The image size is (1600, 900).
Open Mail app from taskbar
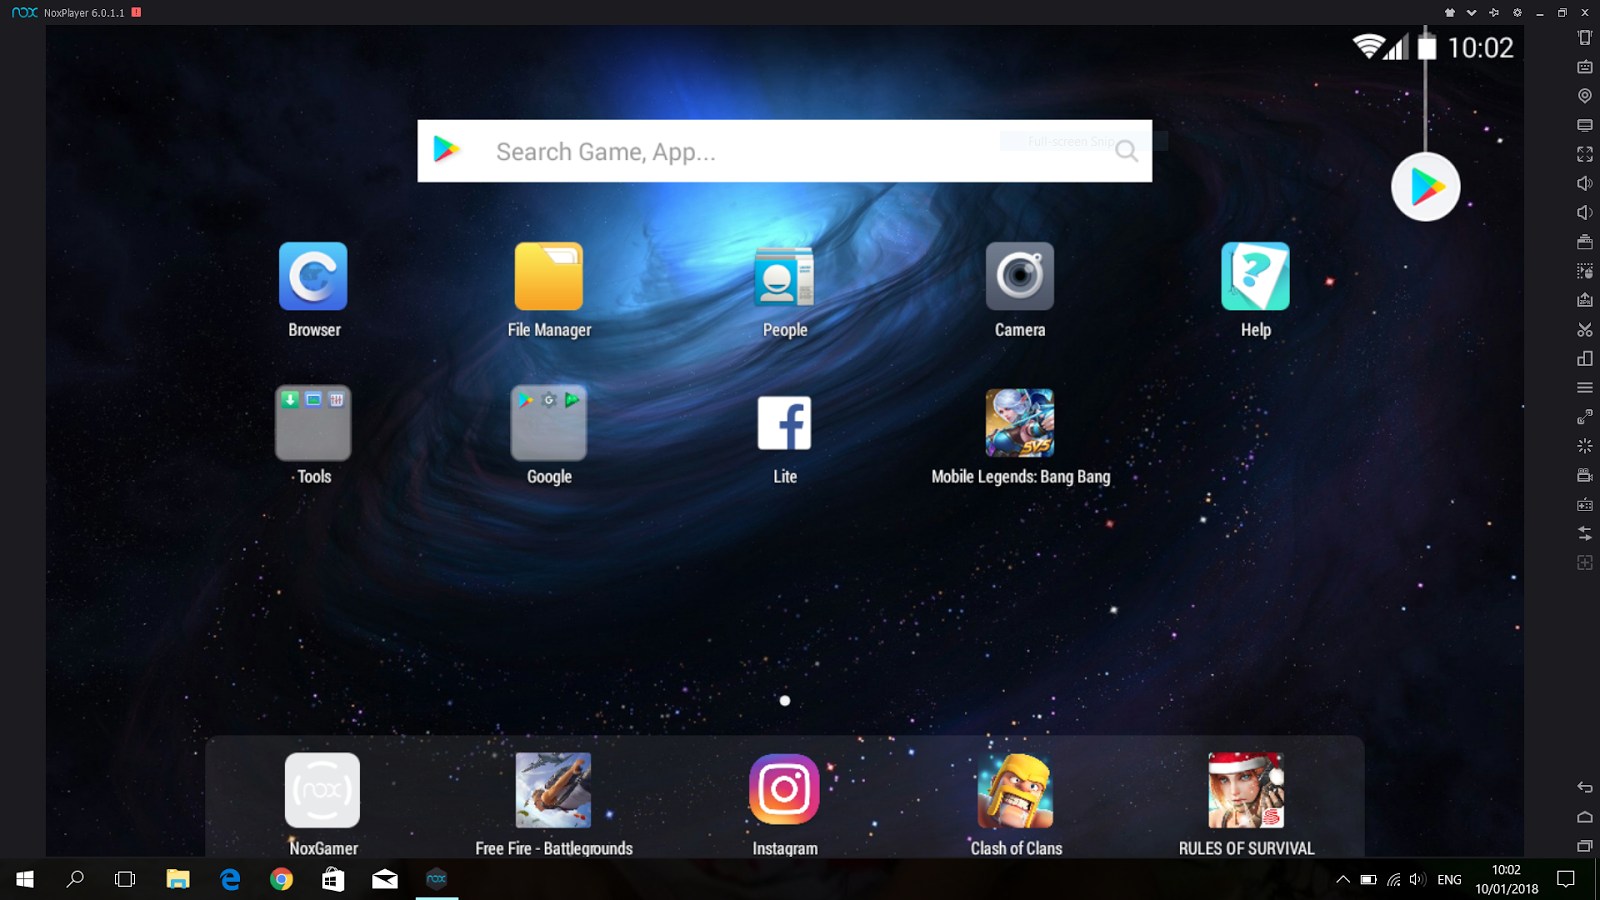click(385, 879)
